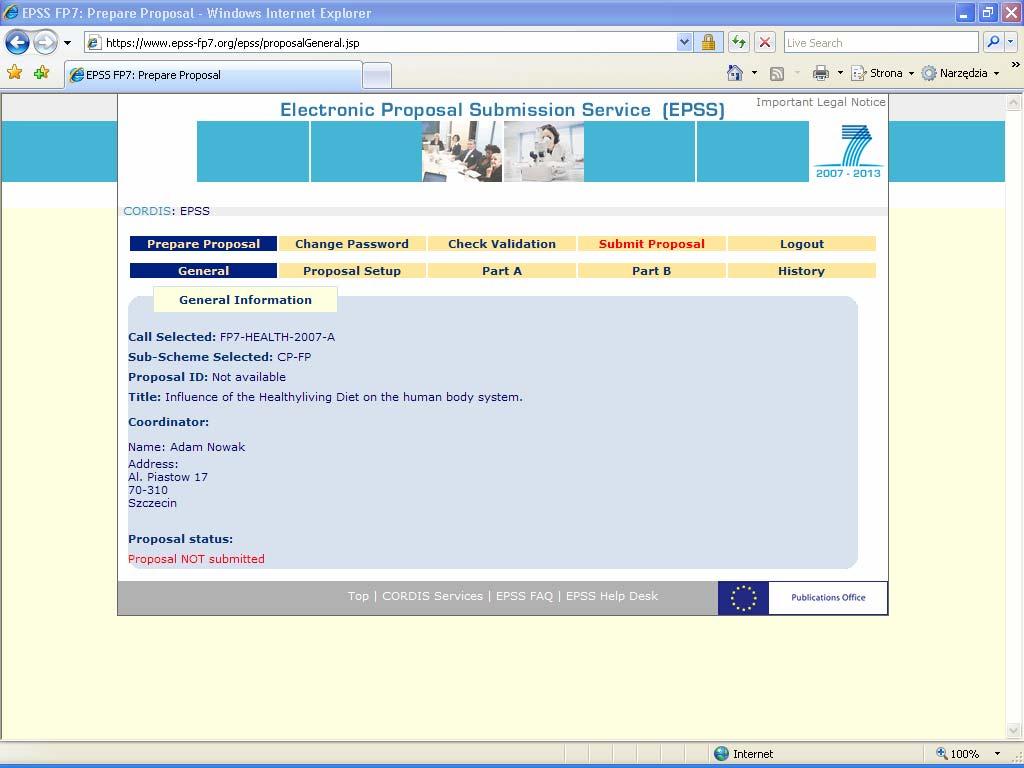The height and width of the screenshot is (768, 1024).
Task: Click the EPSS FAQ footer link
Action: coord(524,596)
